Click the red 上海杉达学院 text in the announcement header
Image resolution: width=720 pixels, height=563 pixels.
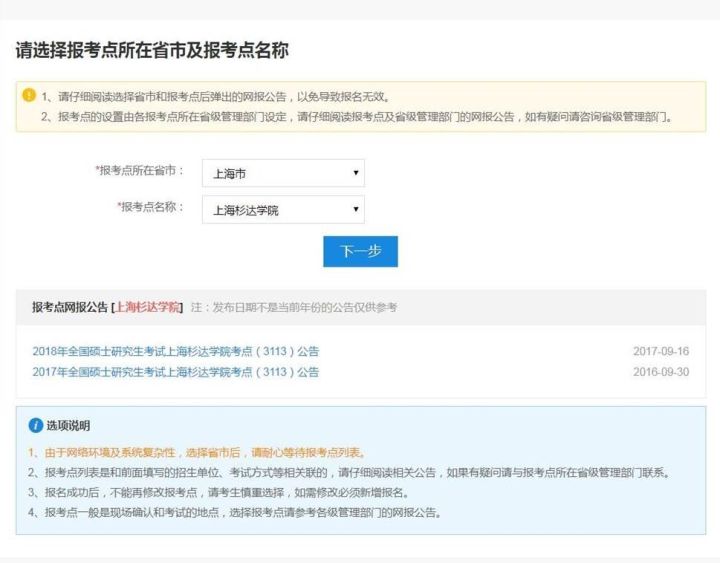click(x=148, y=307)
